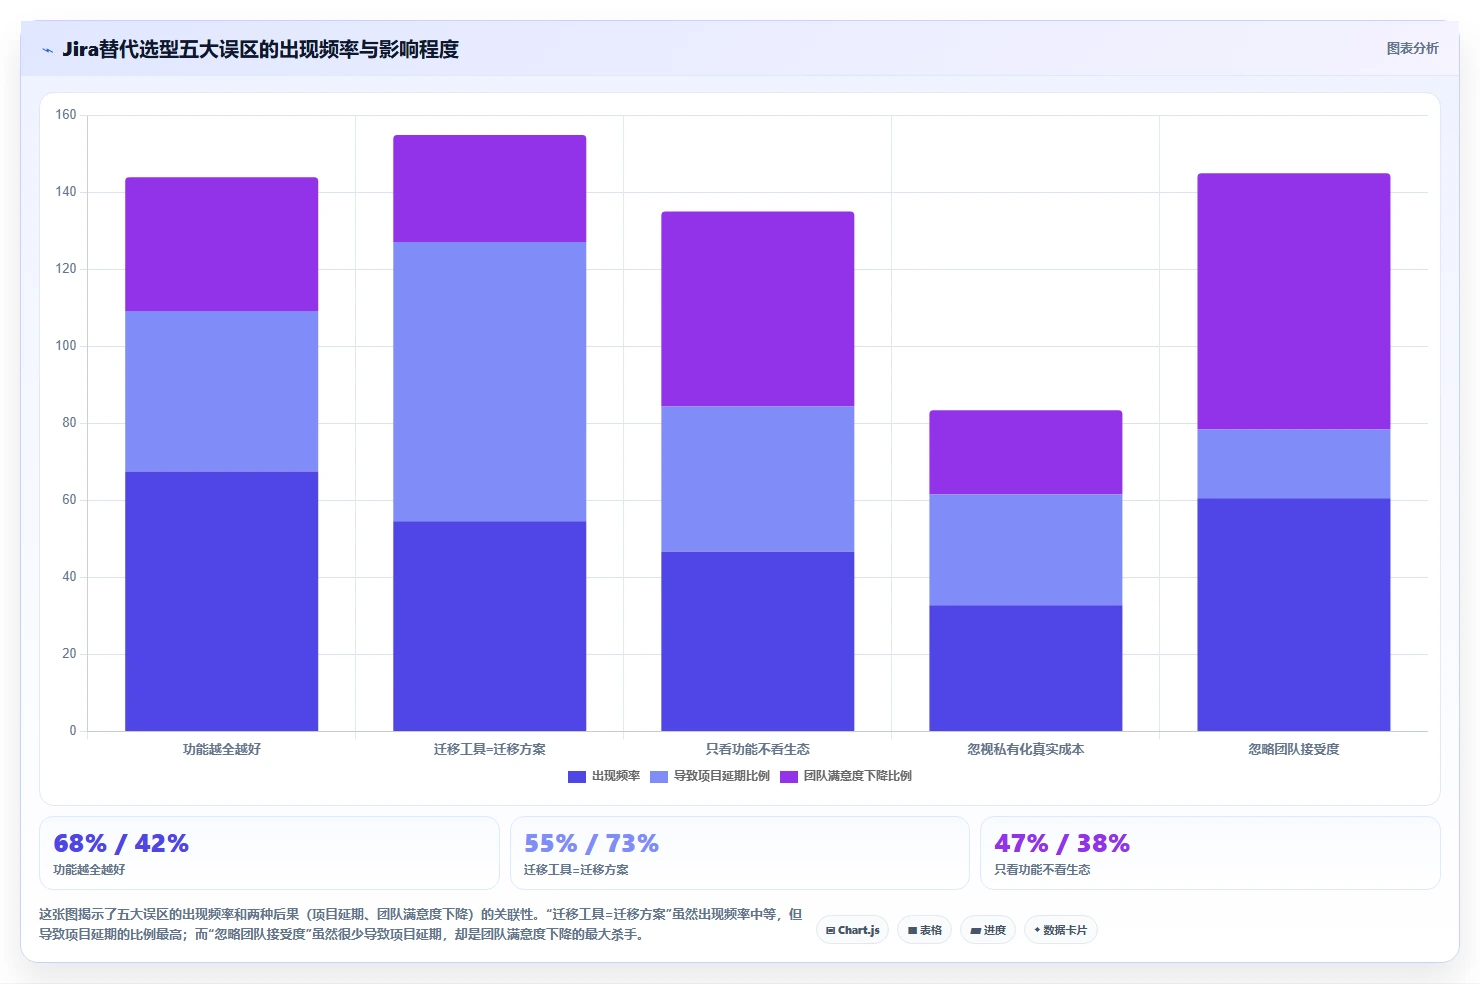Click the 进度 tag
Screen dimensions: 1480x984
[988, 930]
